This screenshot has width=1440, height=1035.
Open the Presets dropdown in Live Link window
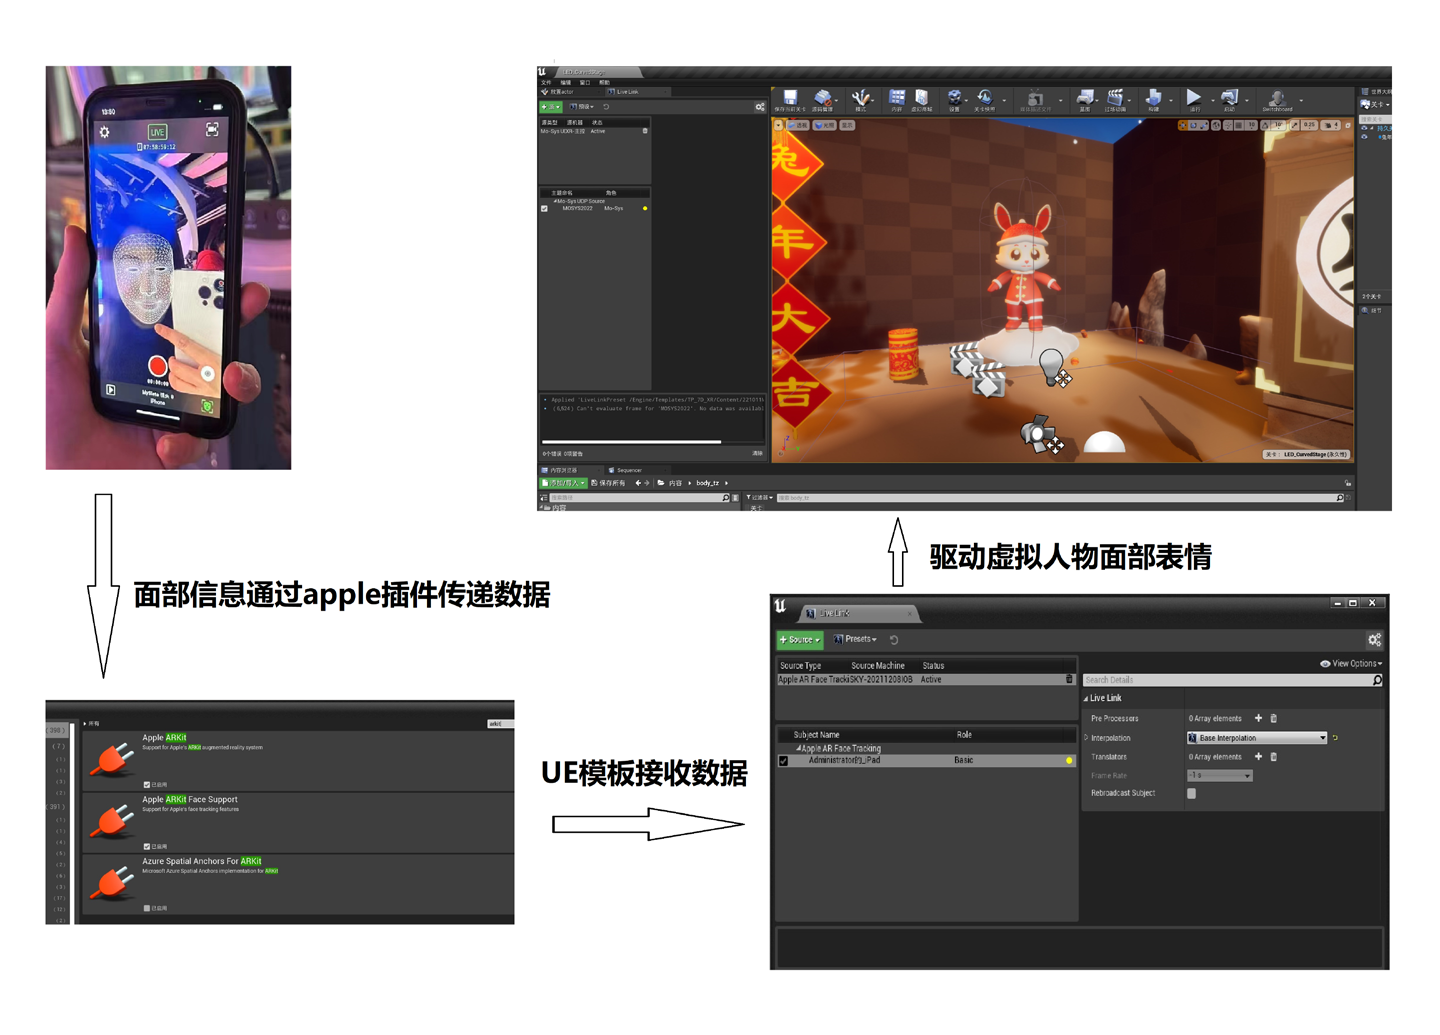point(855,640)
